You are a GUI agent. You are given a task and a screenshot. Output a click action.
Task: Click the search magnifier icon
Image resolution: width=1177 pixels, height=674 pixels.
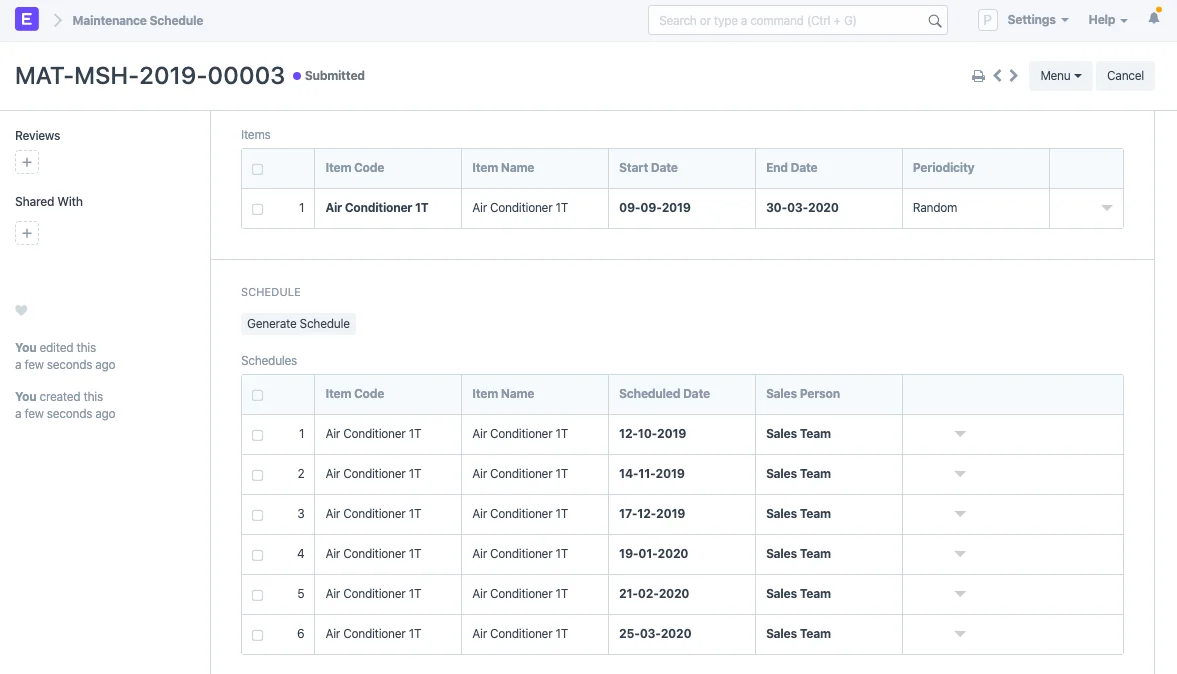point(934,21)
